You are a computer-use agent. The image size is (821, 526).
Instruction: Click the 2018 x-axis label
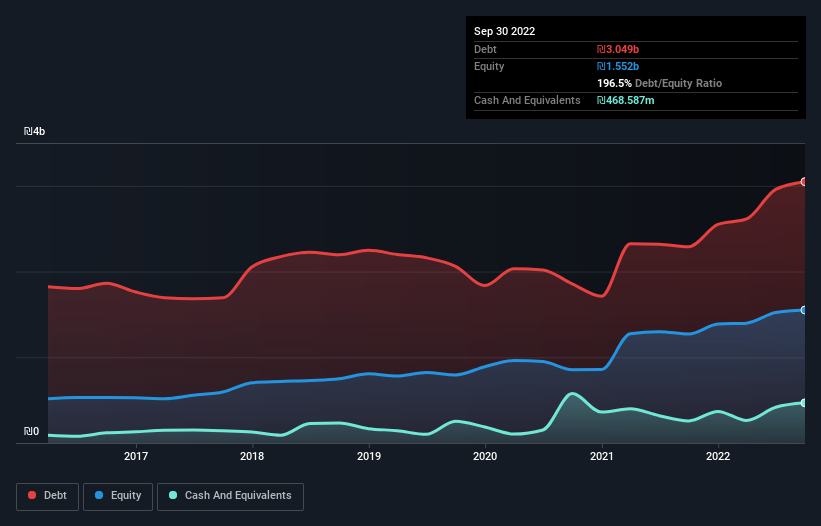point(252,456)
